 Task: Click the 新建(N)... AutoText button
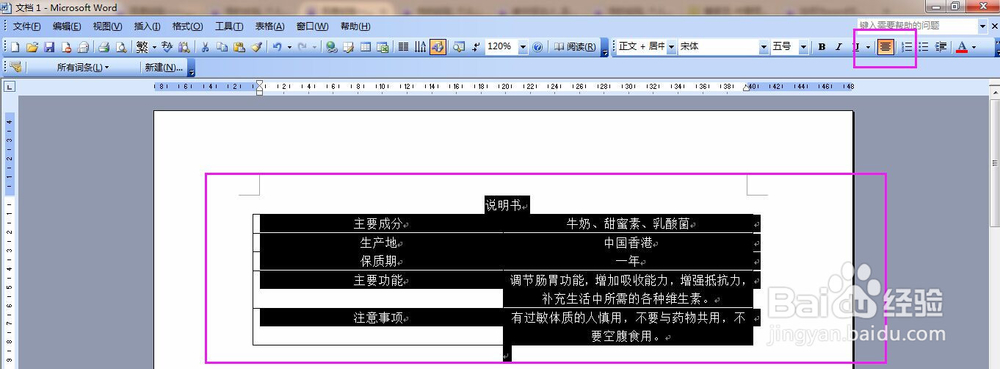click(x=164, y=67)
